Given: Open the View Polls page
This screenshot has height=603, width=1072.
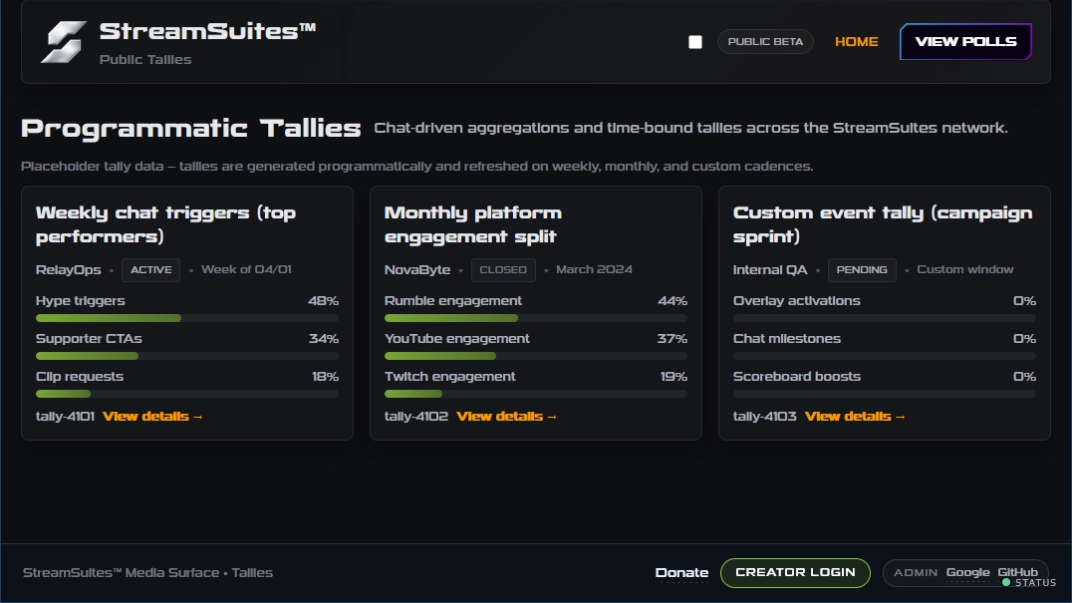Looking at the screenshot, I should click(965, 42).
